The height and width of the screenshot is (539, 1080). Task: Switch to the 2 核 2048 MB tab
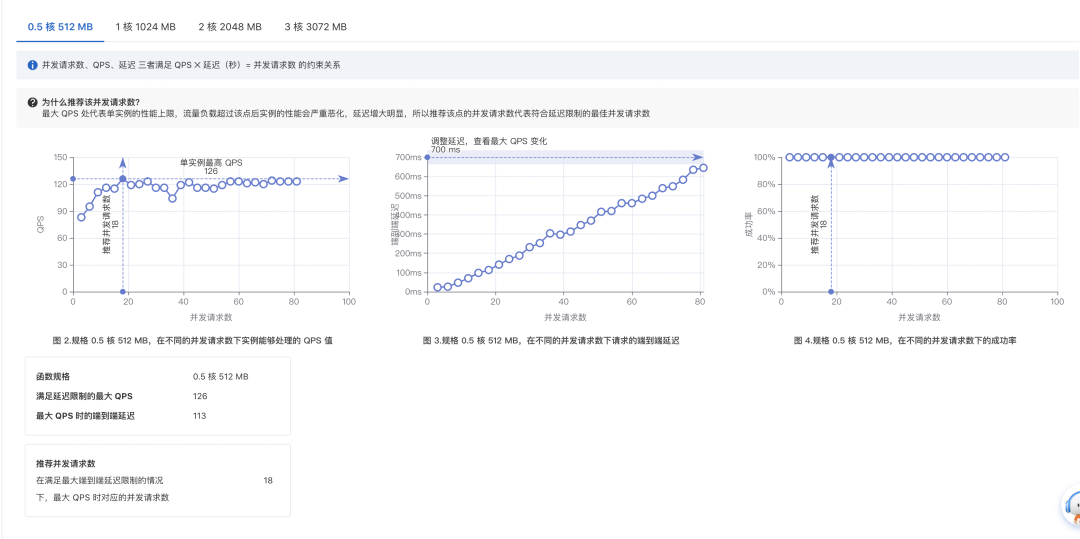(230, 27)
